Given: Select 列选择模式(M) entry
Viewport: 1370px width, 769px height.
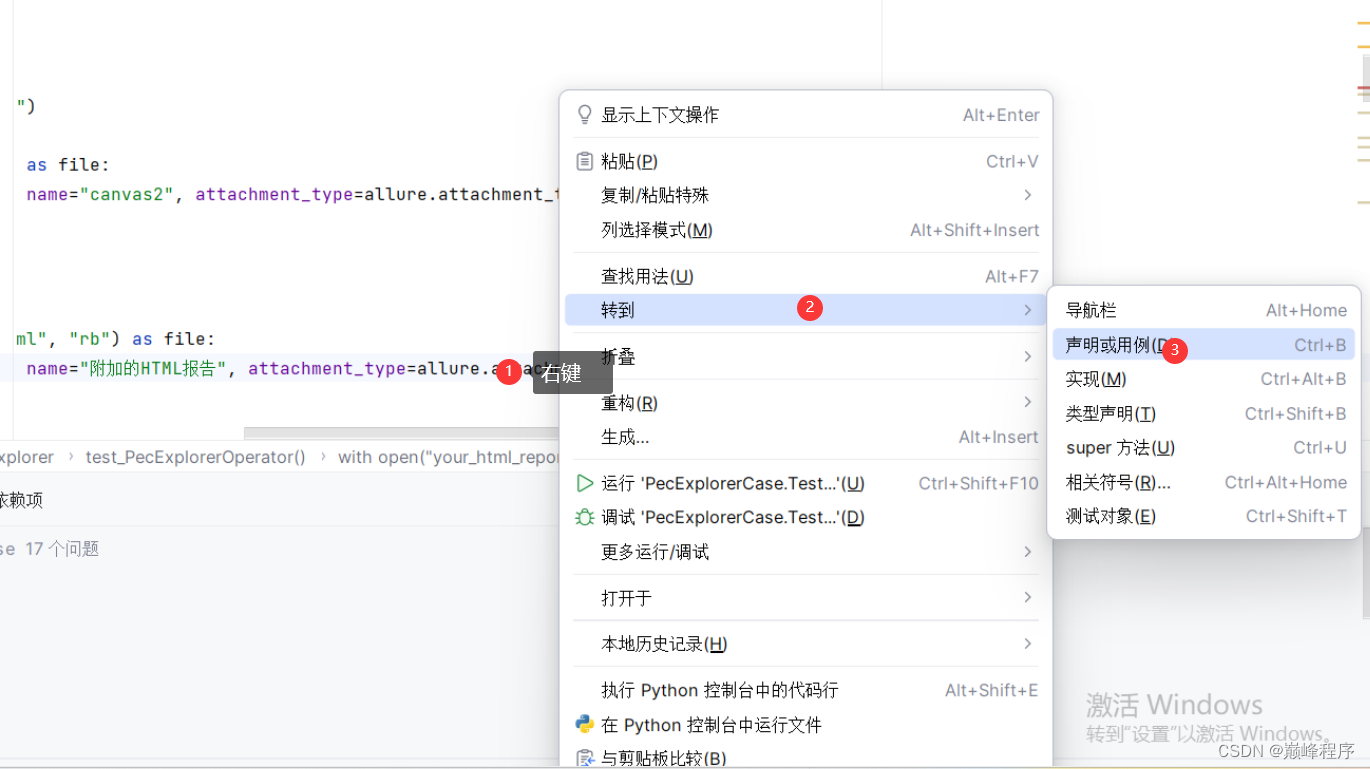Looking at the screenshot, I should (x=806, y=230).
